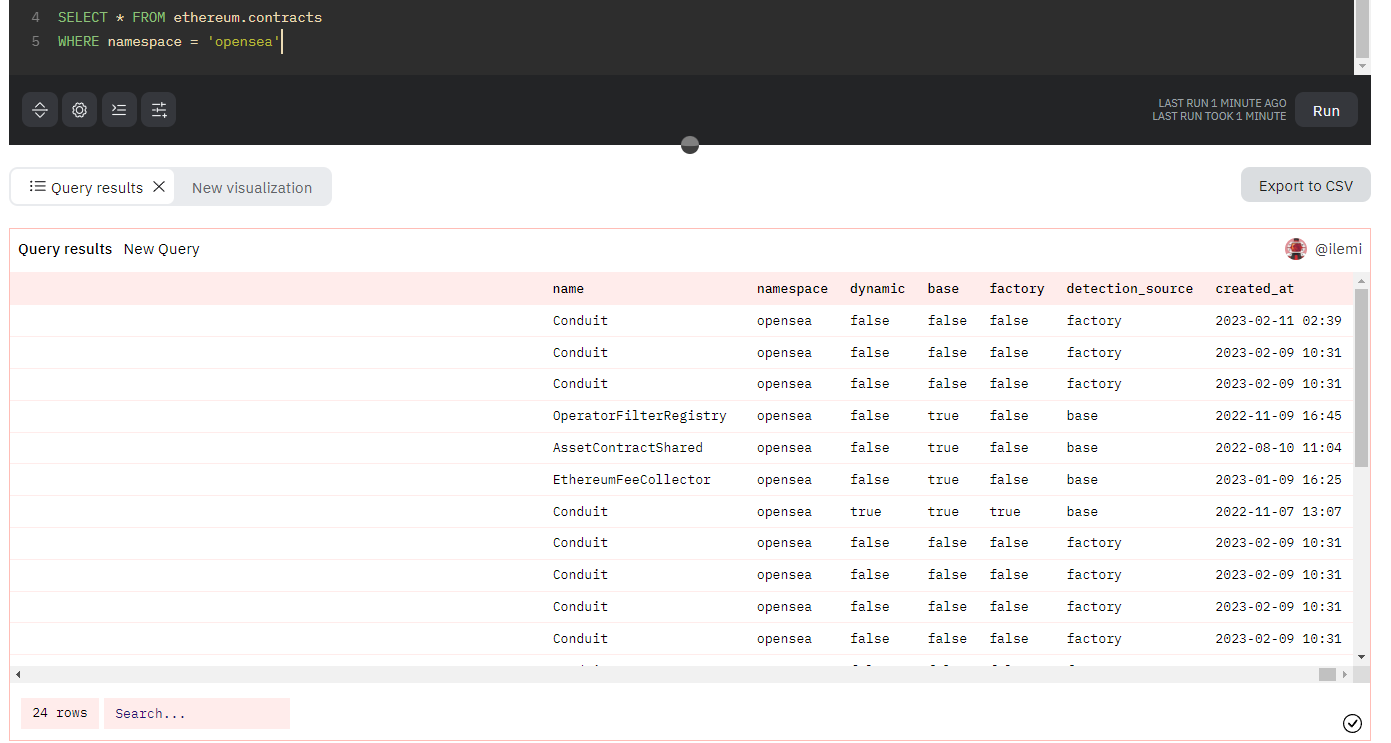This screenshot has height=743, width=1391.
Task: Click opensea namespace in EthereumFeeCollector row
Action: [x=784, y=479]
